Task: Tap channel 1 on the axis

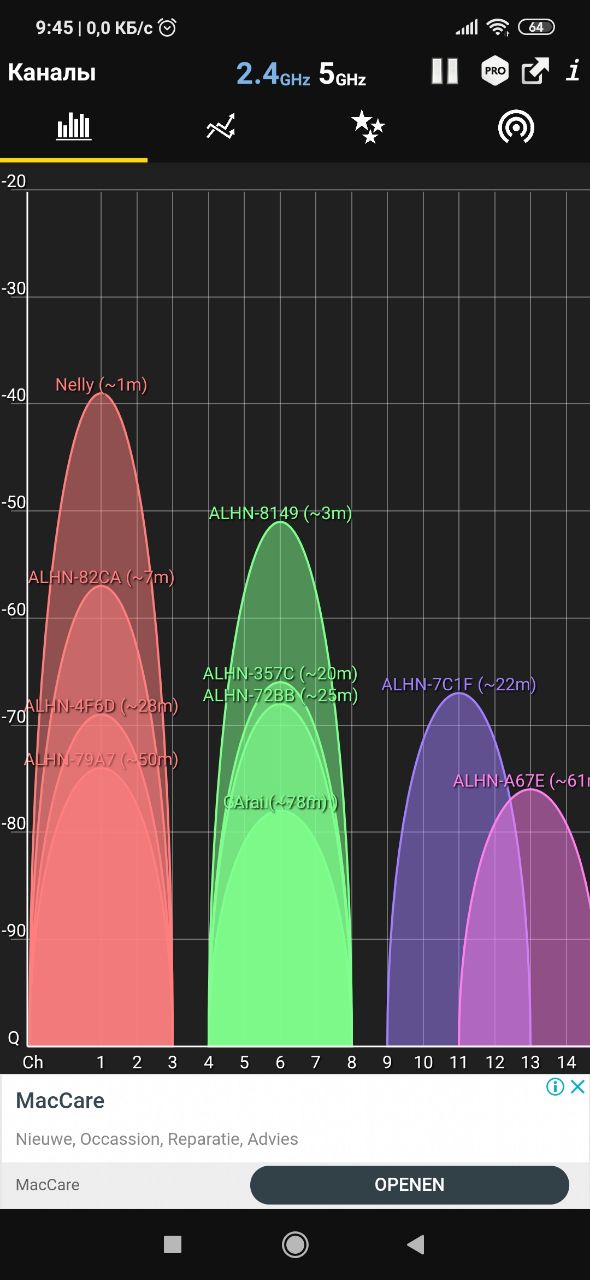Action: point(101,1062)
